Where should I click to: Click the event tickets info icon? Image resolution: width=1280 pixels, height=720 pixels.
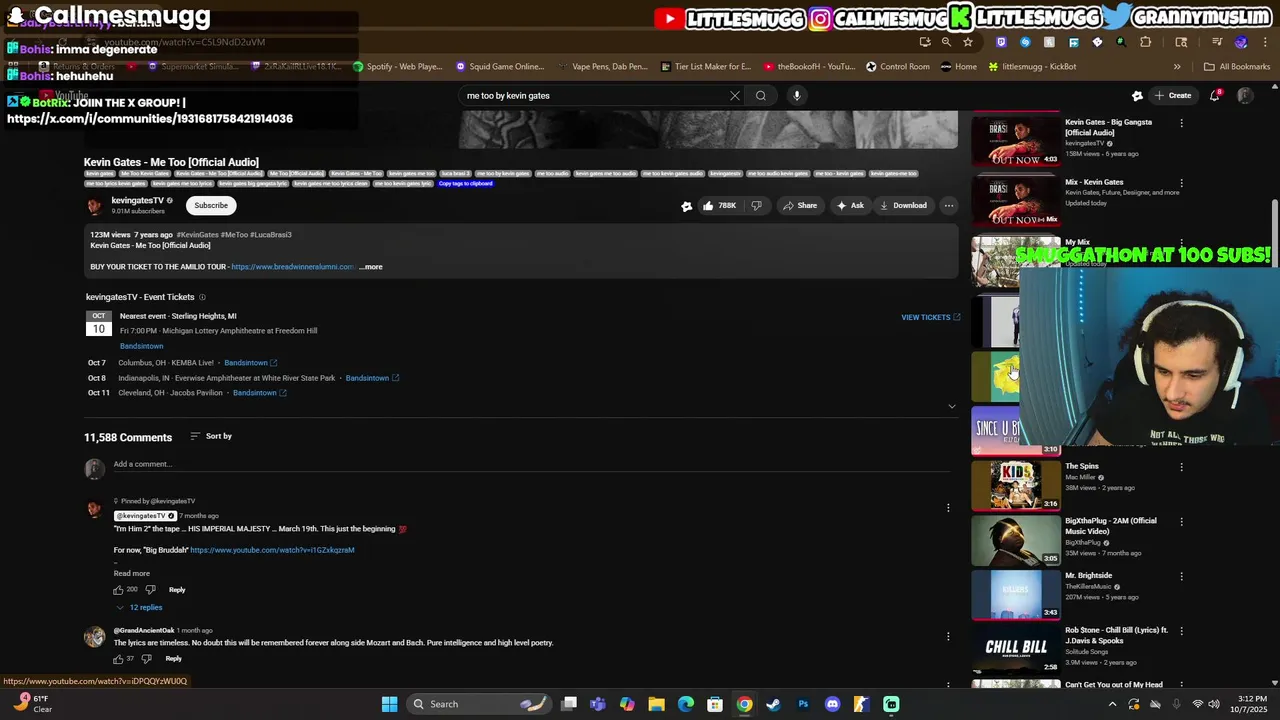[202, 297]
